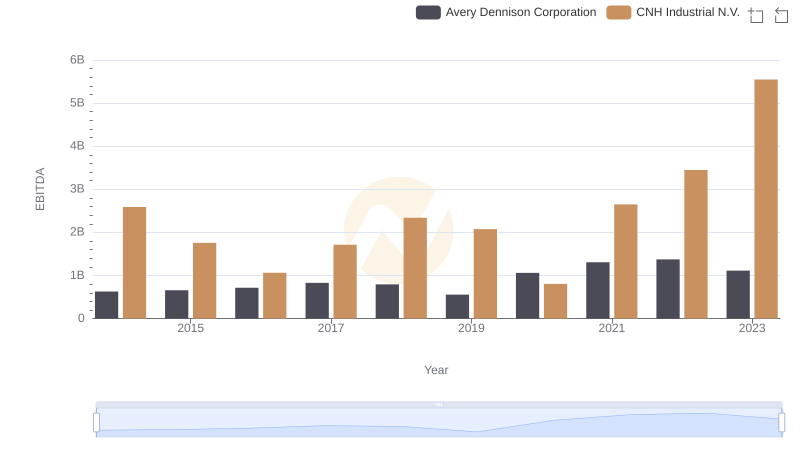
Task: Click the 2017 x-axis label
Action: 331,328
